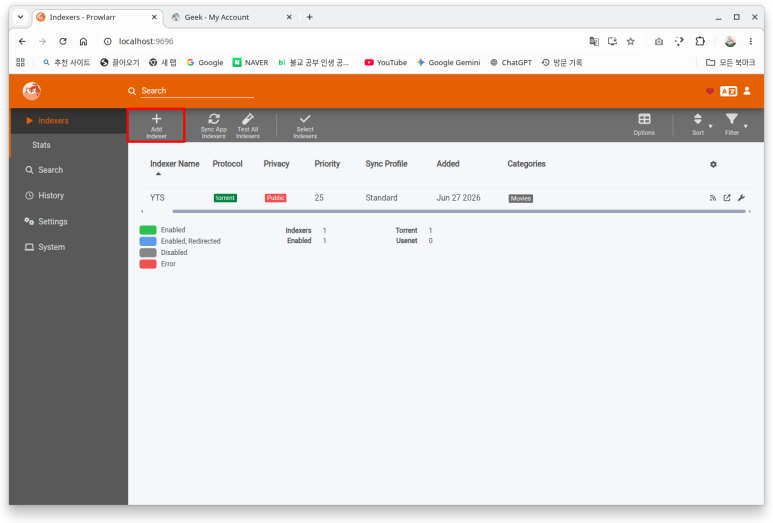
Task: Go back in browser
Action: 22,41
